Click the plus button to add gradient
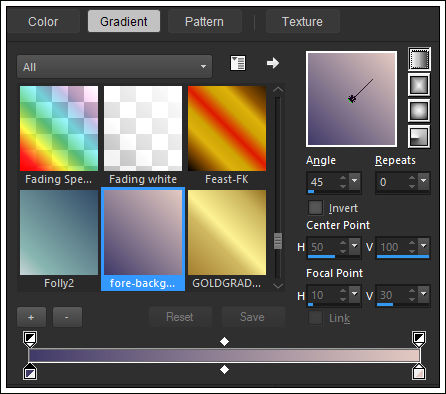Image resolution: width=446 pixels, height=394 pixels. coord(31,317)
